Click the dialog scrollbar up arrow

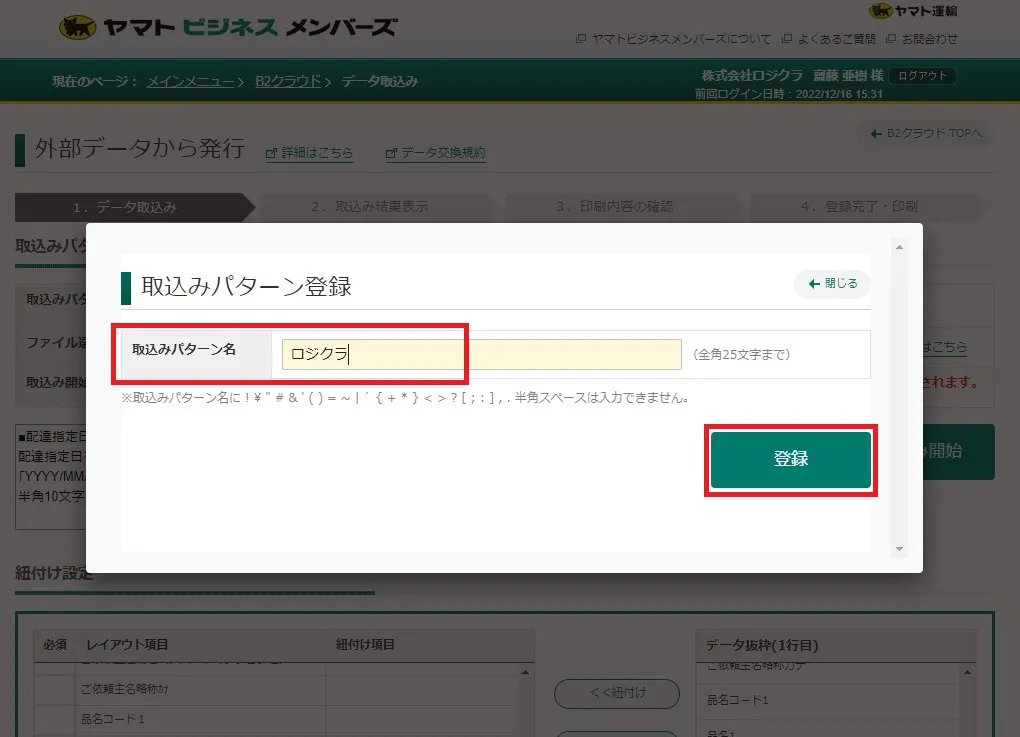pyautogui.click(x=899, y=247)
